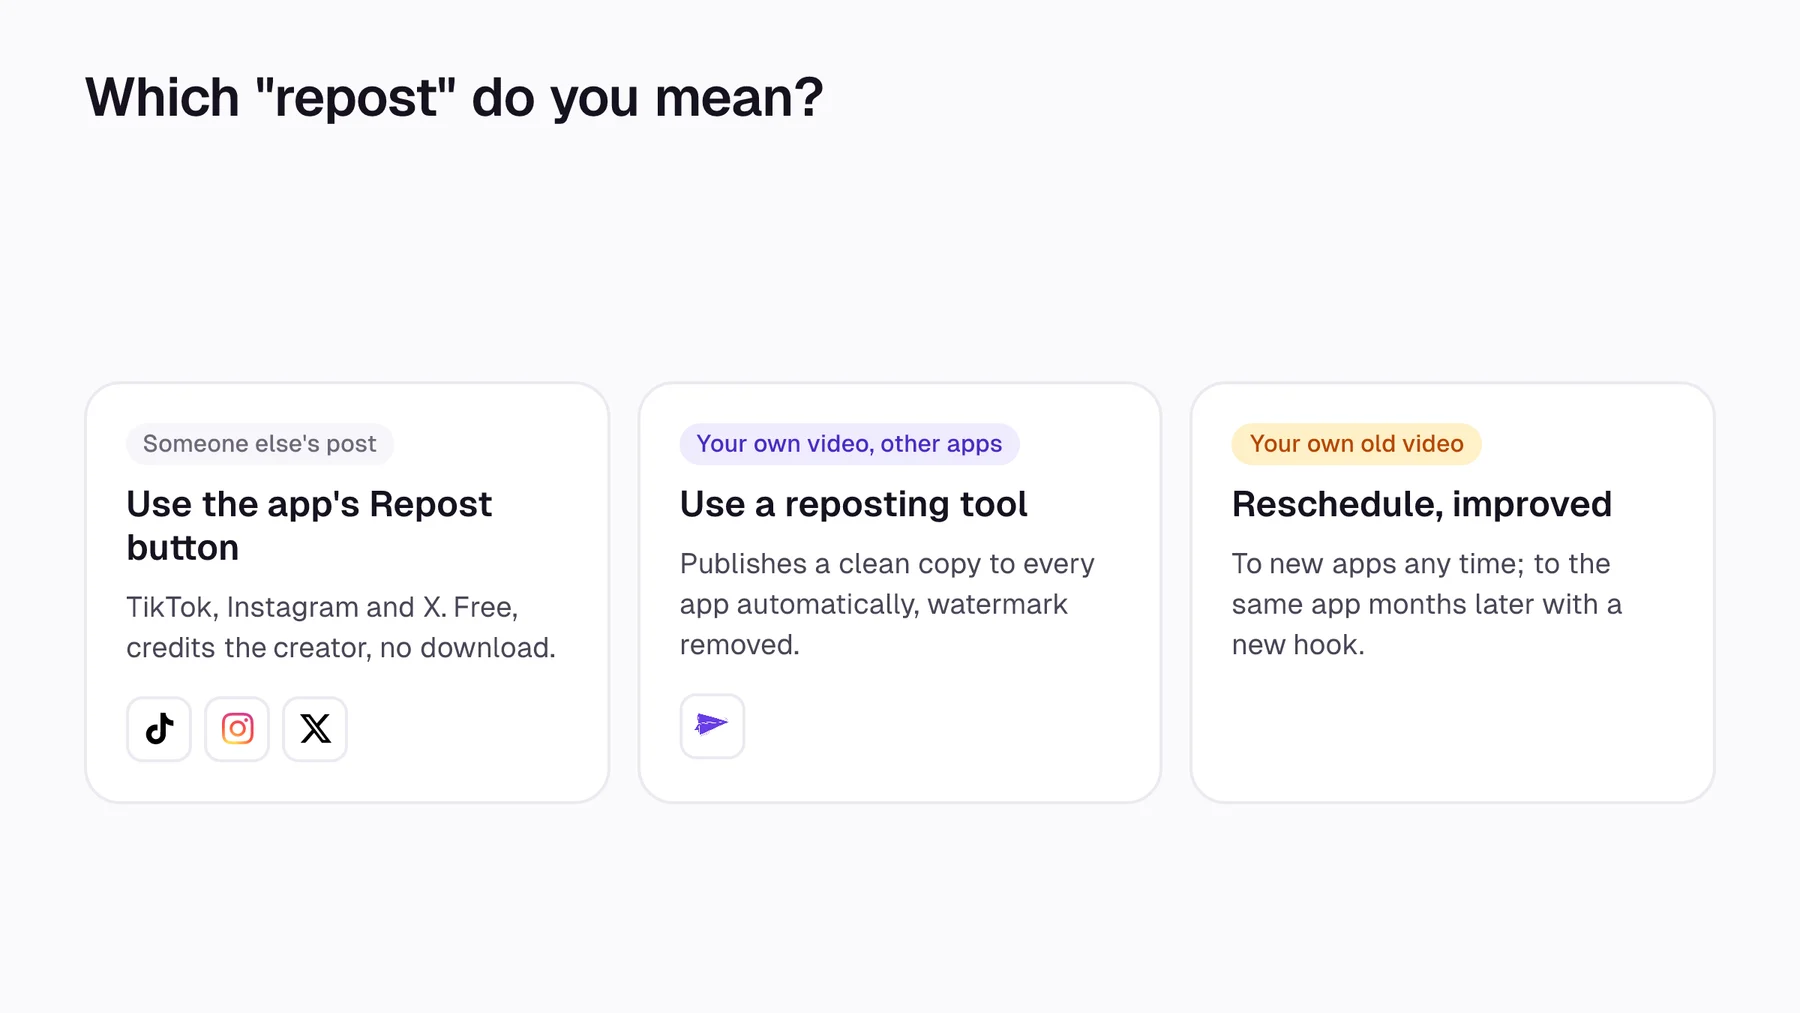Click the text starting "To new apps any time"

click(1426, 604)
